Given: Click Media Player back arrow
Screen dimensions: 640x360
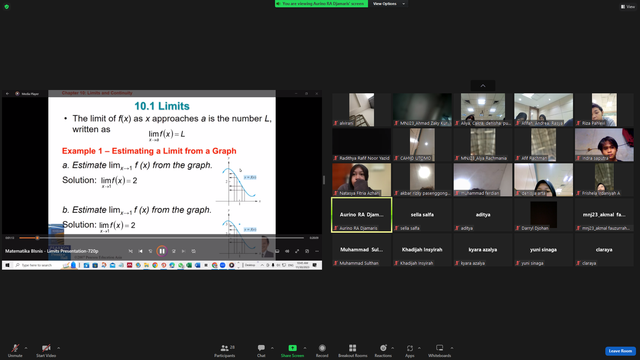Looking at the screenshot, I should coord(7,93).
